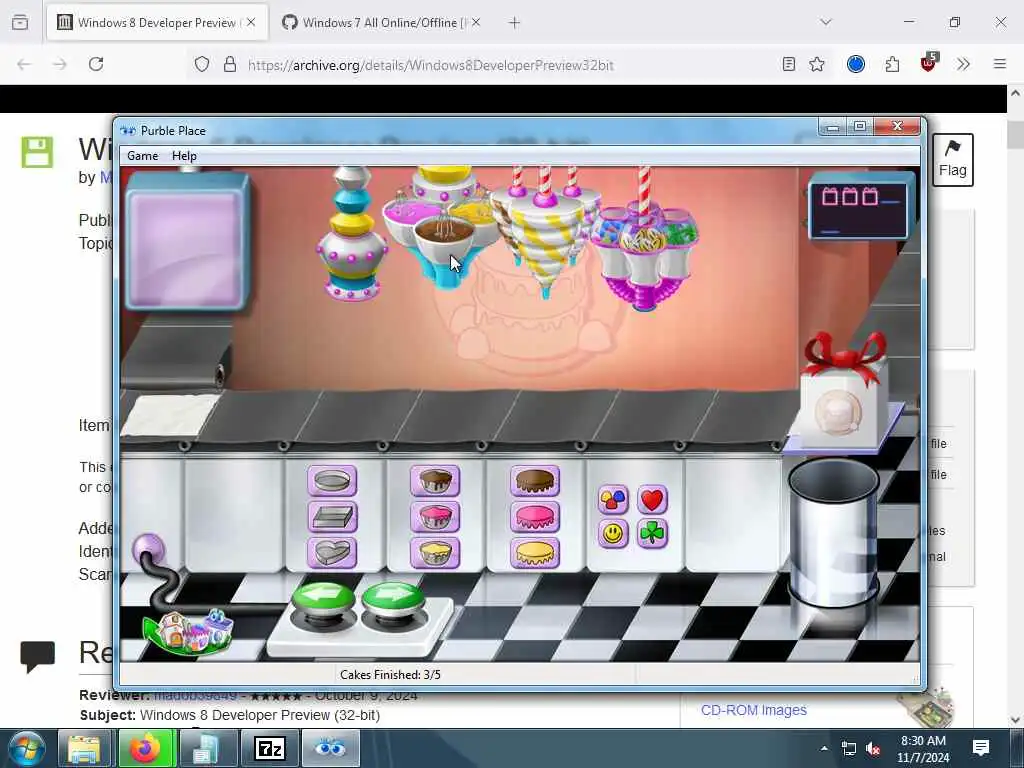Screen dimensions: 1024x768
Task: Open the CD-ROM Images link
Action: point(754,710)
